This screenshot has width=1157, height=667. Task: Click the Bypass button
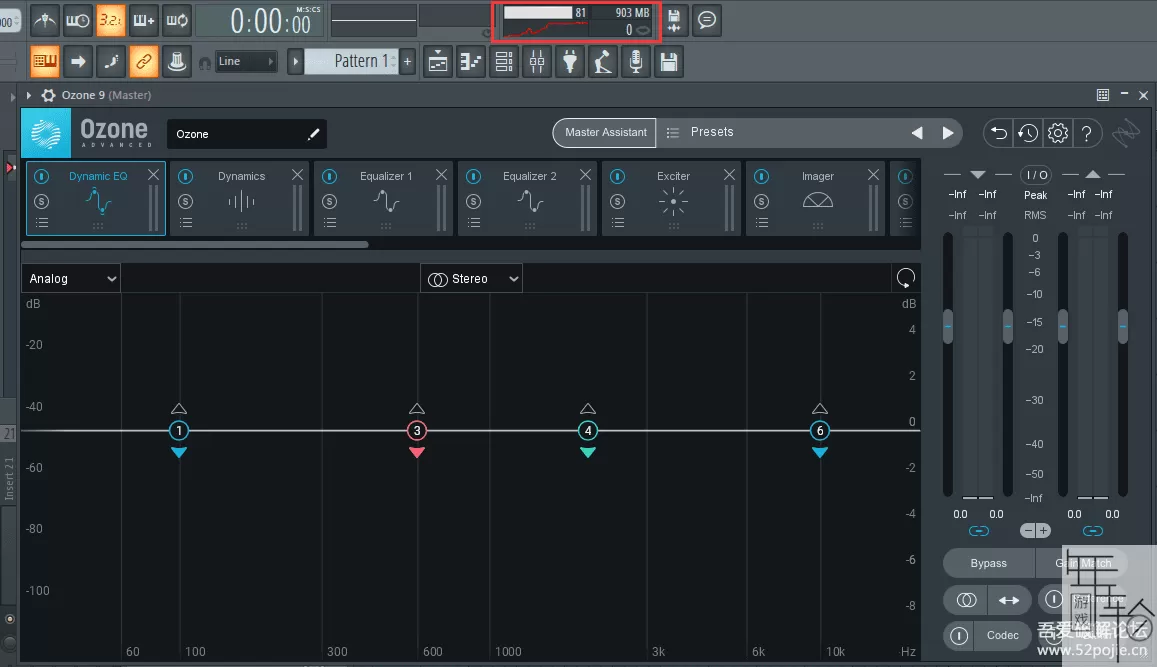(x=989, y=563)
